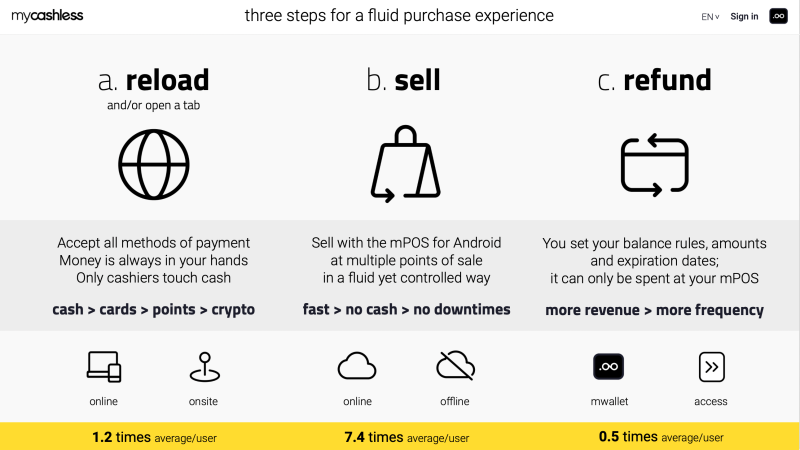Click the 'a. reload' heading
800x450 pixels.
[154, 80]
